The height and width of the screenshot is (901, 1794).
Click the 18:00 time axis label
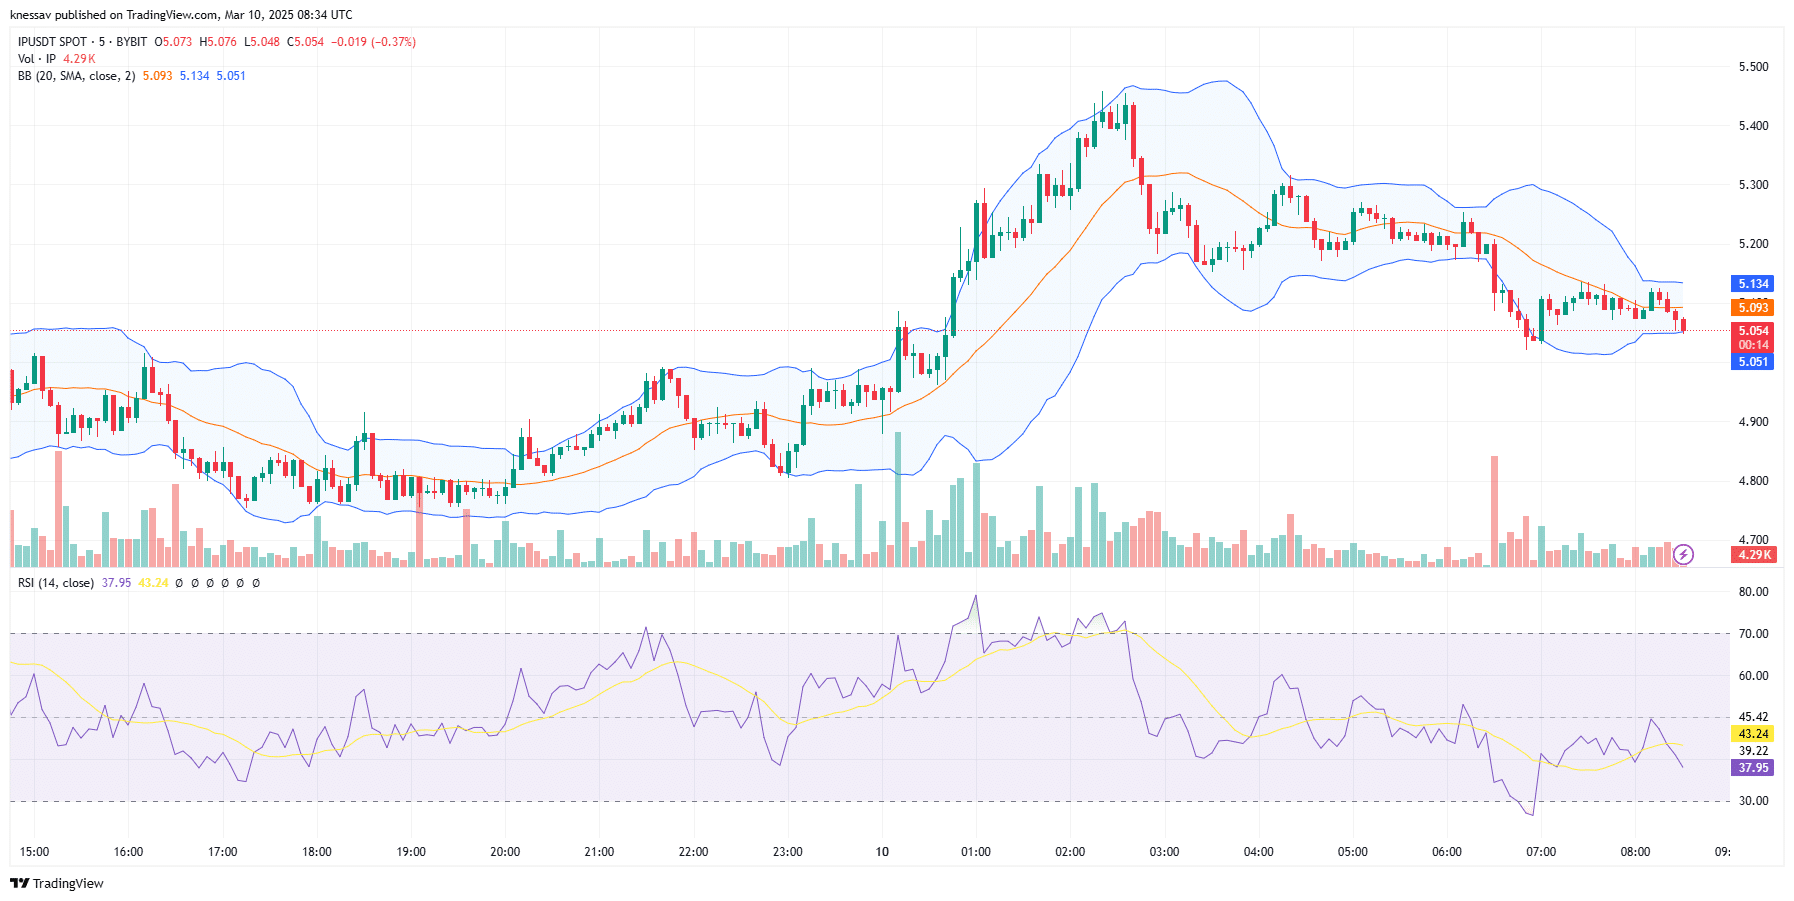point(317,852)
